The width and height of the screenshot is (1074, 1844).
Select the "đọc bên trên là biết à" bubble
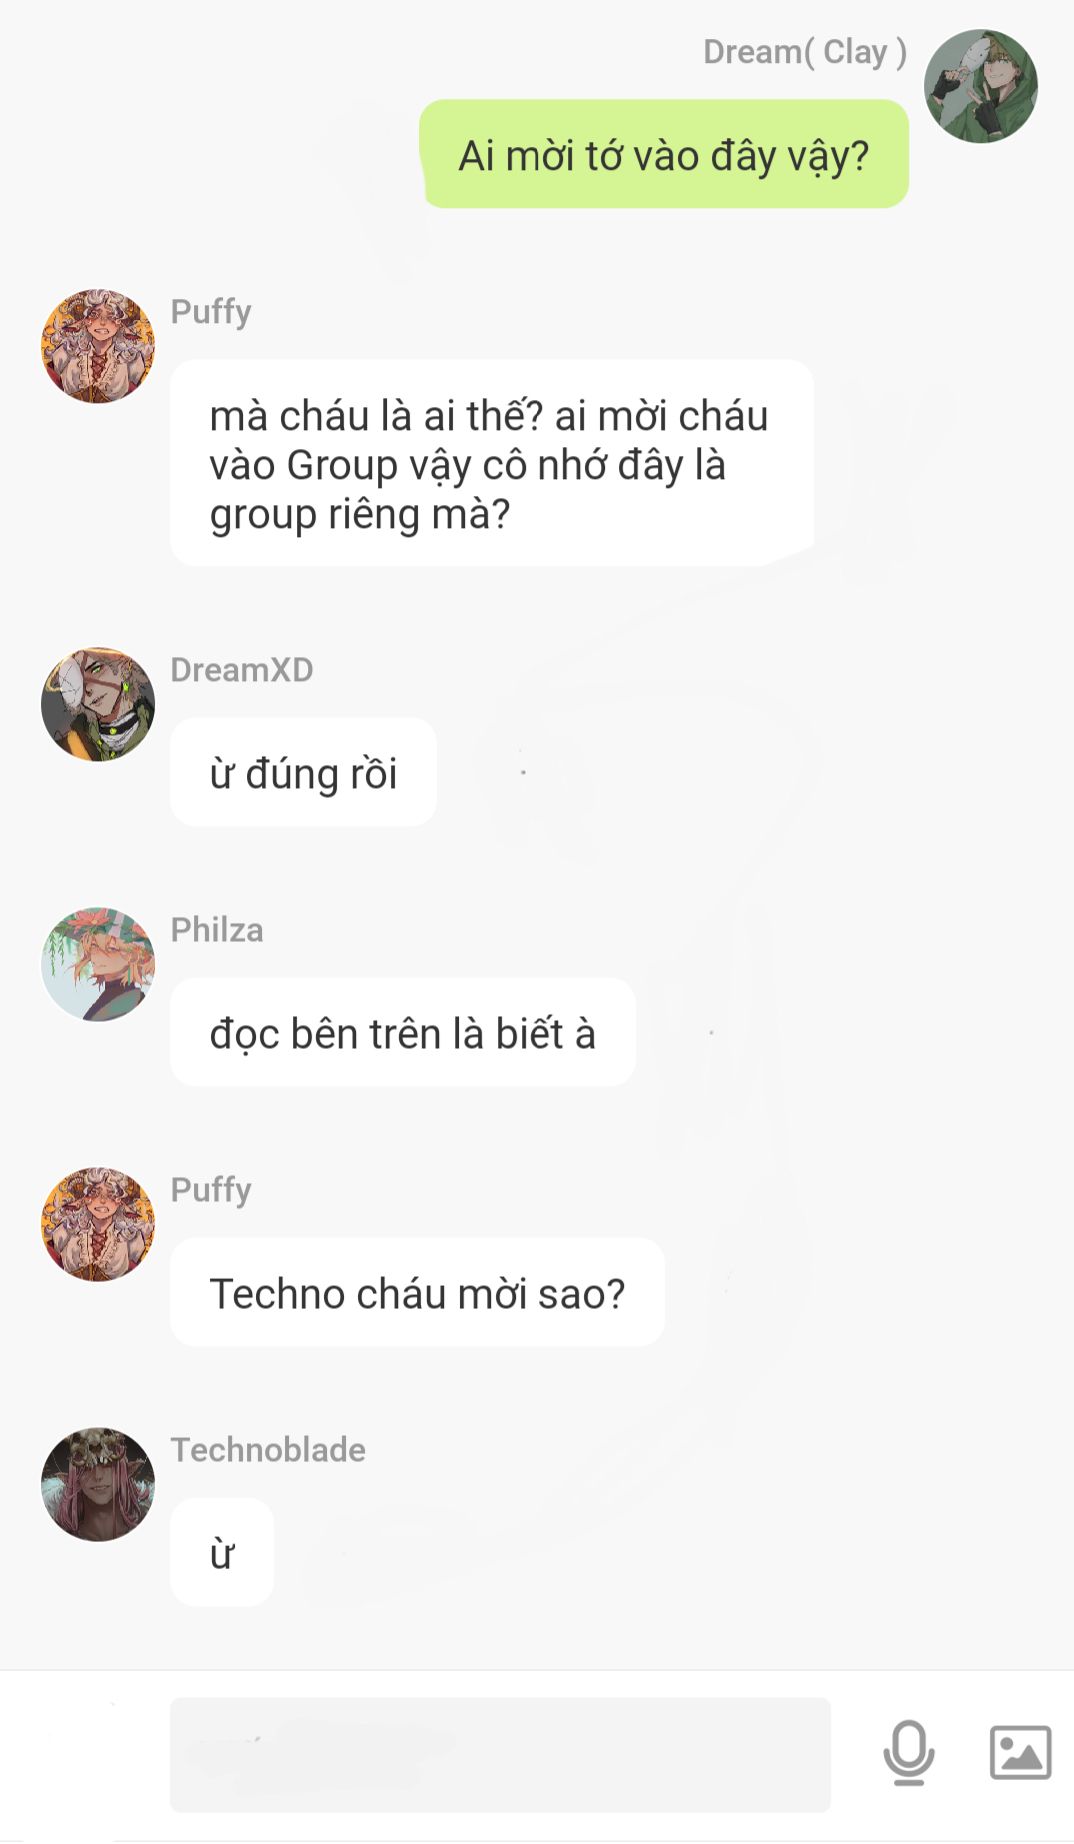point(403,1032)
